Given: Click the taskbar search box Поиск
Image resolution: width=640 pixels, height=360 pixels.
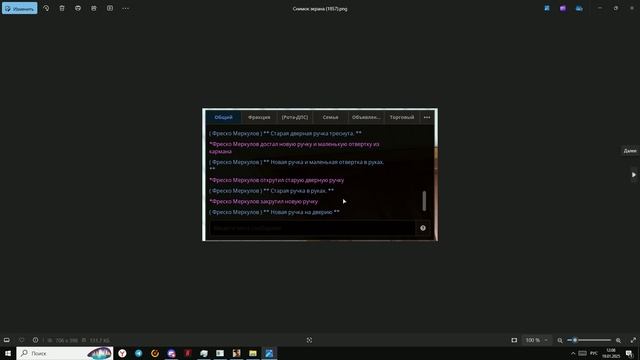Looking at the screenshot, I should (65, 353).
